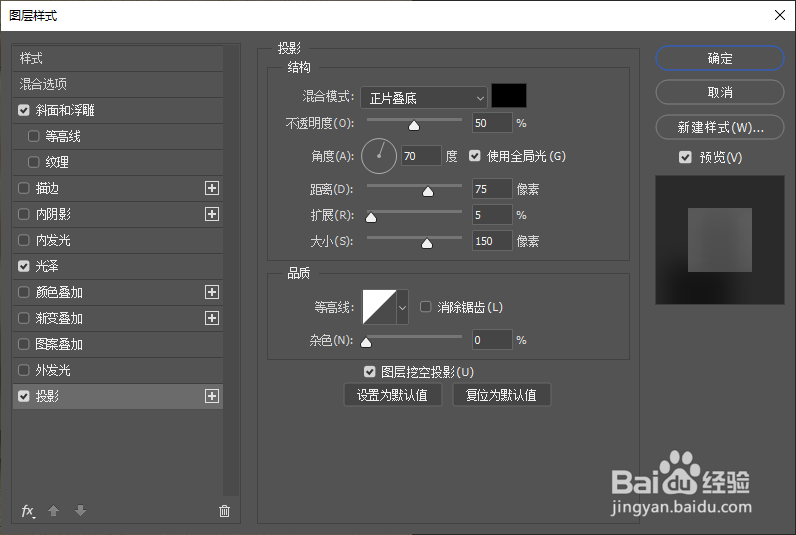Image resolution: width=796 pixels, height=535 pixels.
Task: Move effect up with the up arrow
Action: [53, 510]
